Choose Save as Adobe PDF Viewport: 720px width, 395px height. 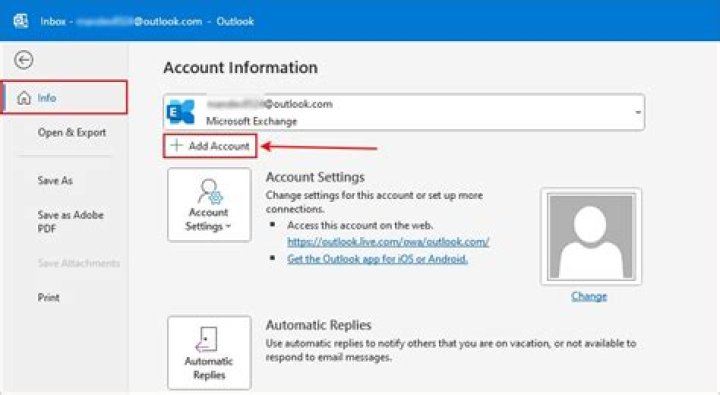[x=71, y=221]
